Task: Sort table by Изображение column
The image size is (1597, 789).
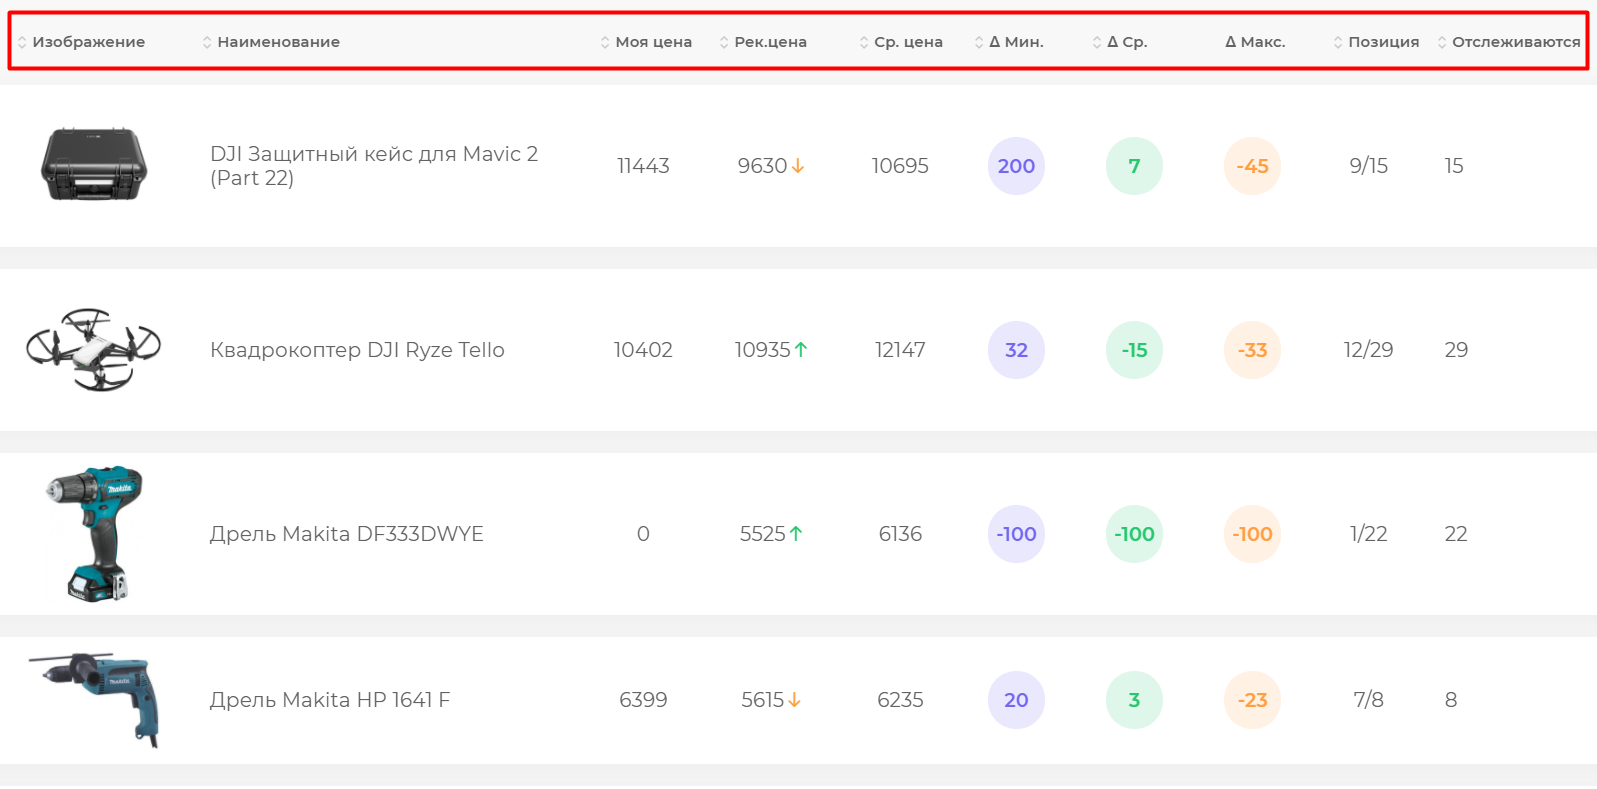Action: [x=82, y=42]
